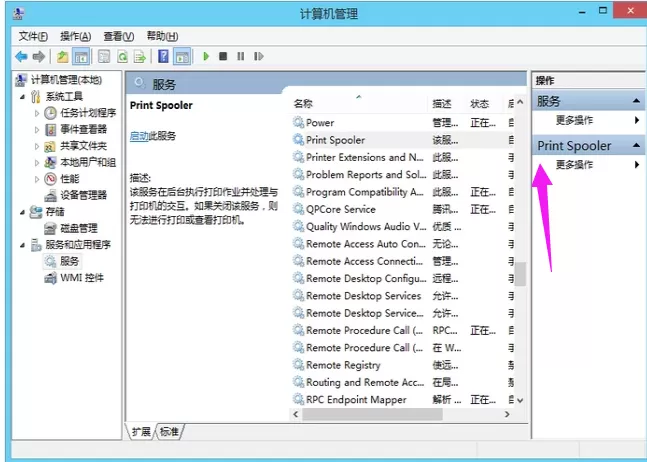This screenshot has width=647, height=462.
Task: Open the 查看(V) menu
Action: pos(119,36)
